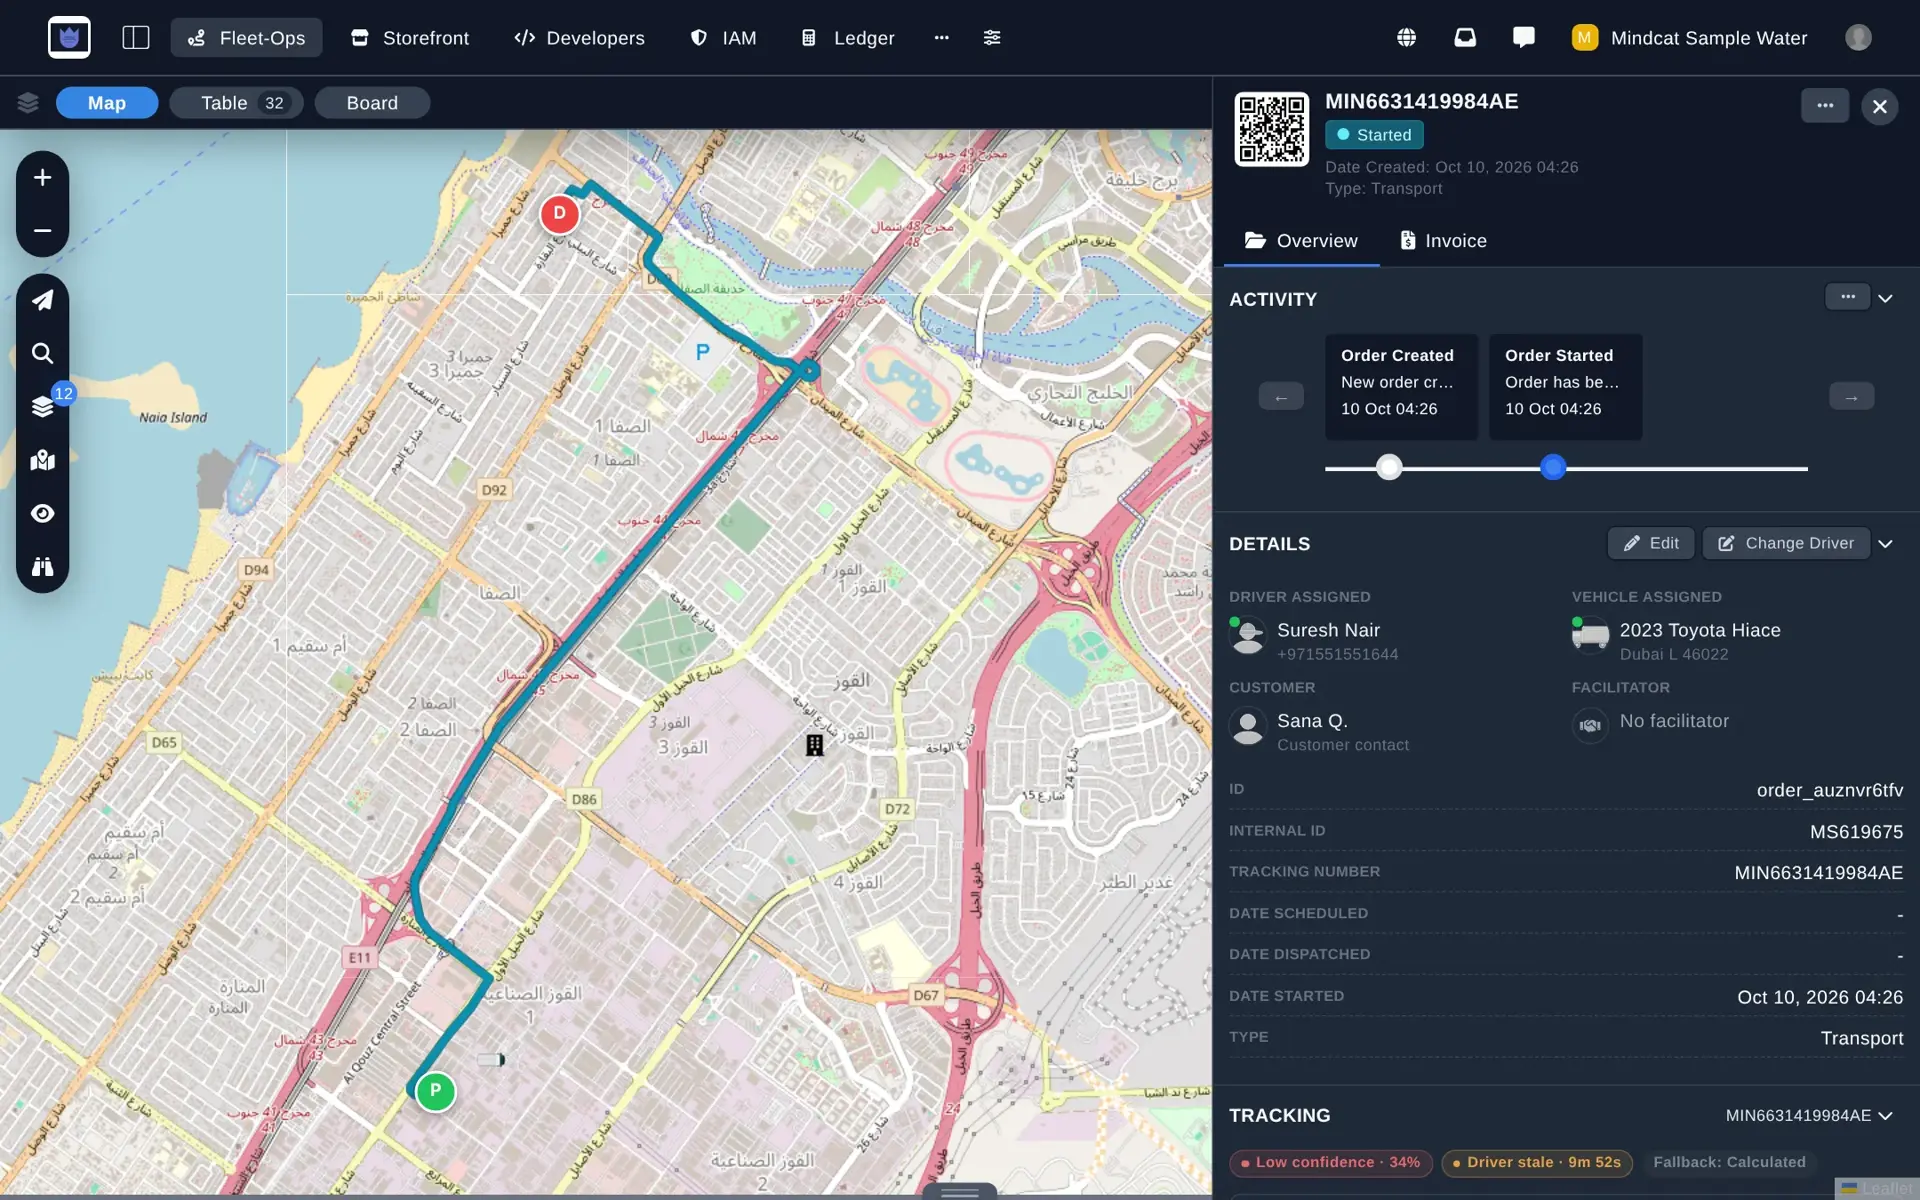Open the settings sliders icon in navbar
The image size is (1920, 1200).
[992, 38]
